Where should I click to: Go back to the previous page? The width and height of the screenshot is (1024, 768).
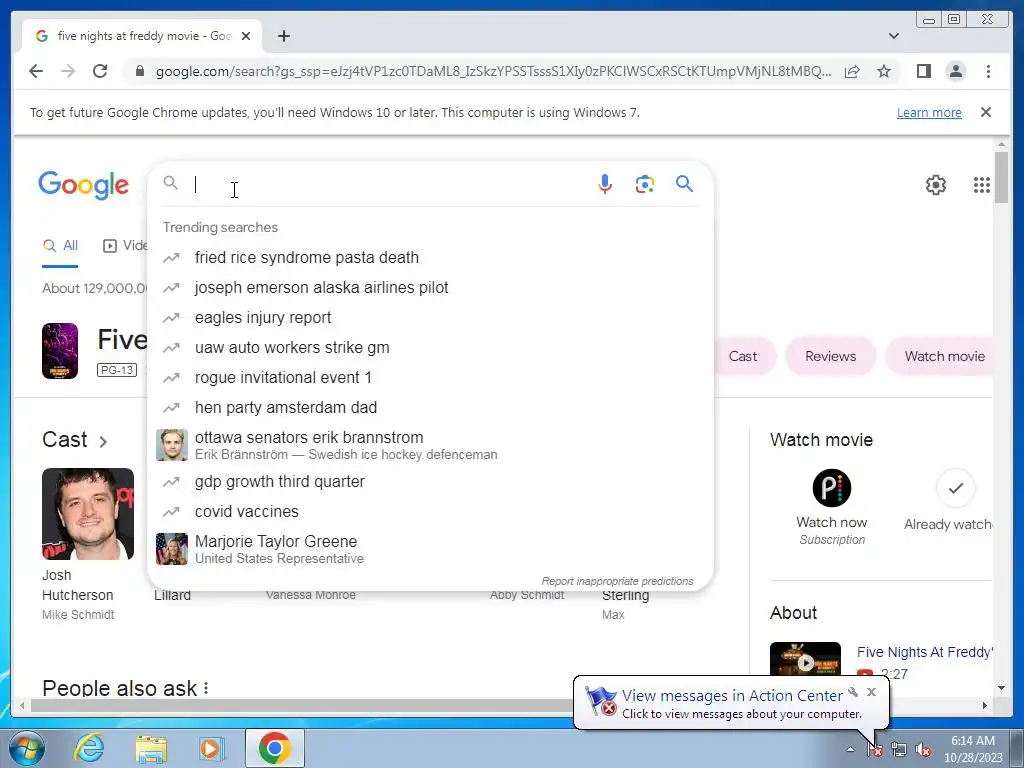pos(36,71)
